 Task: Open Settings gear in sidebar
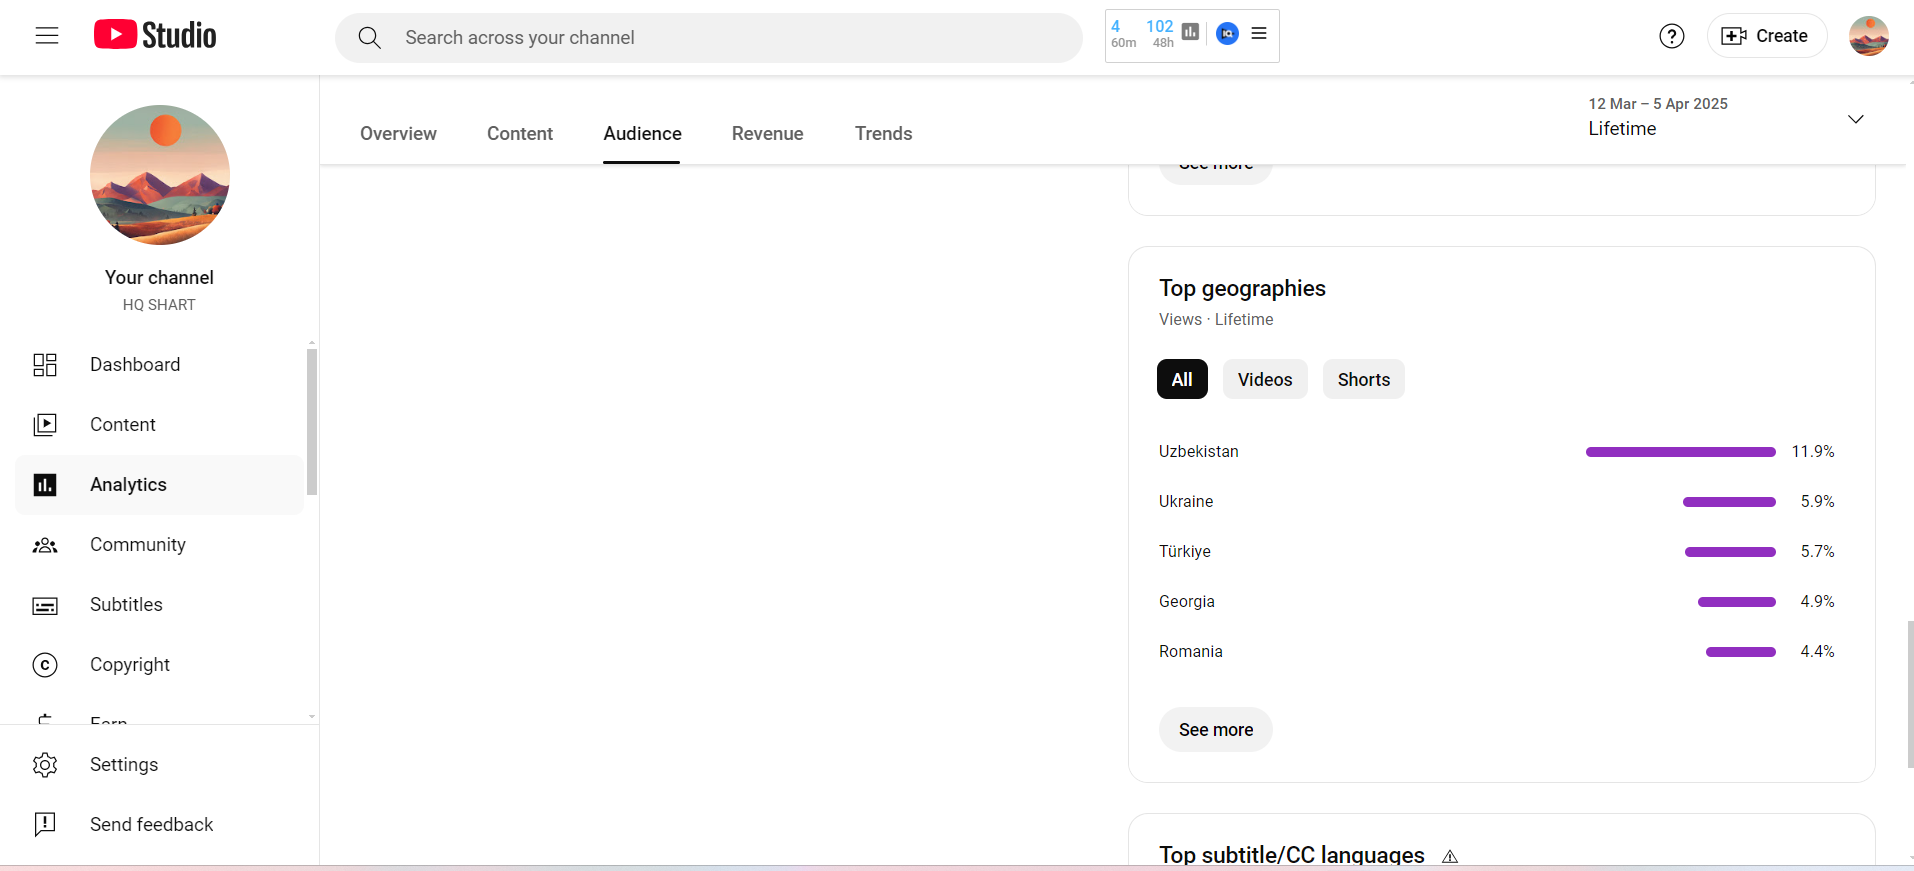pyautogui.click(x=45, y=765)
